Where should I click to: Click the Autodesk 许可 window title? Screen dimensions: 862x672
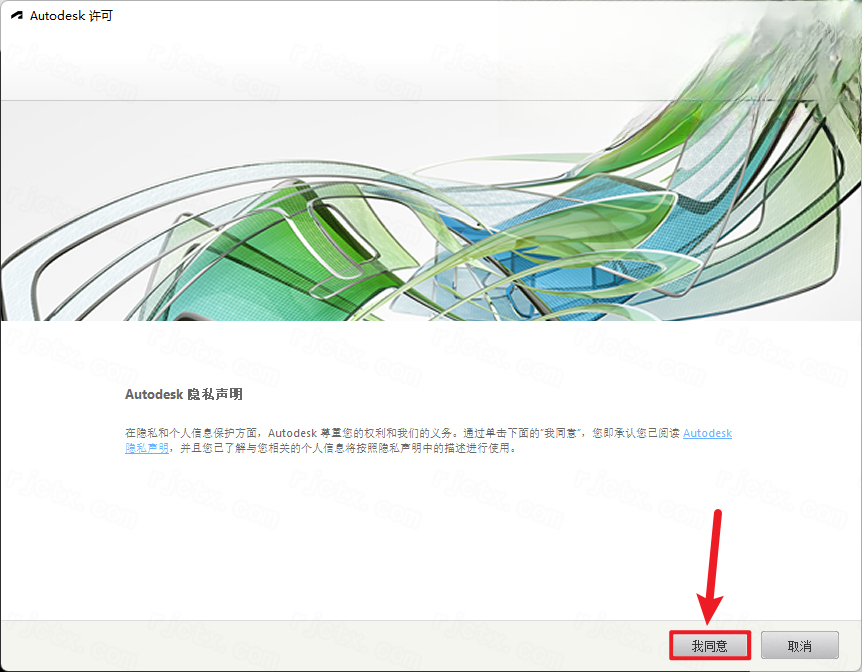click(71, 16)
